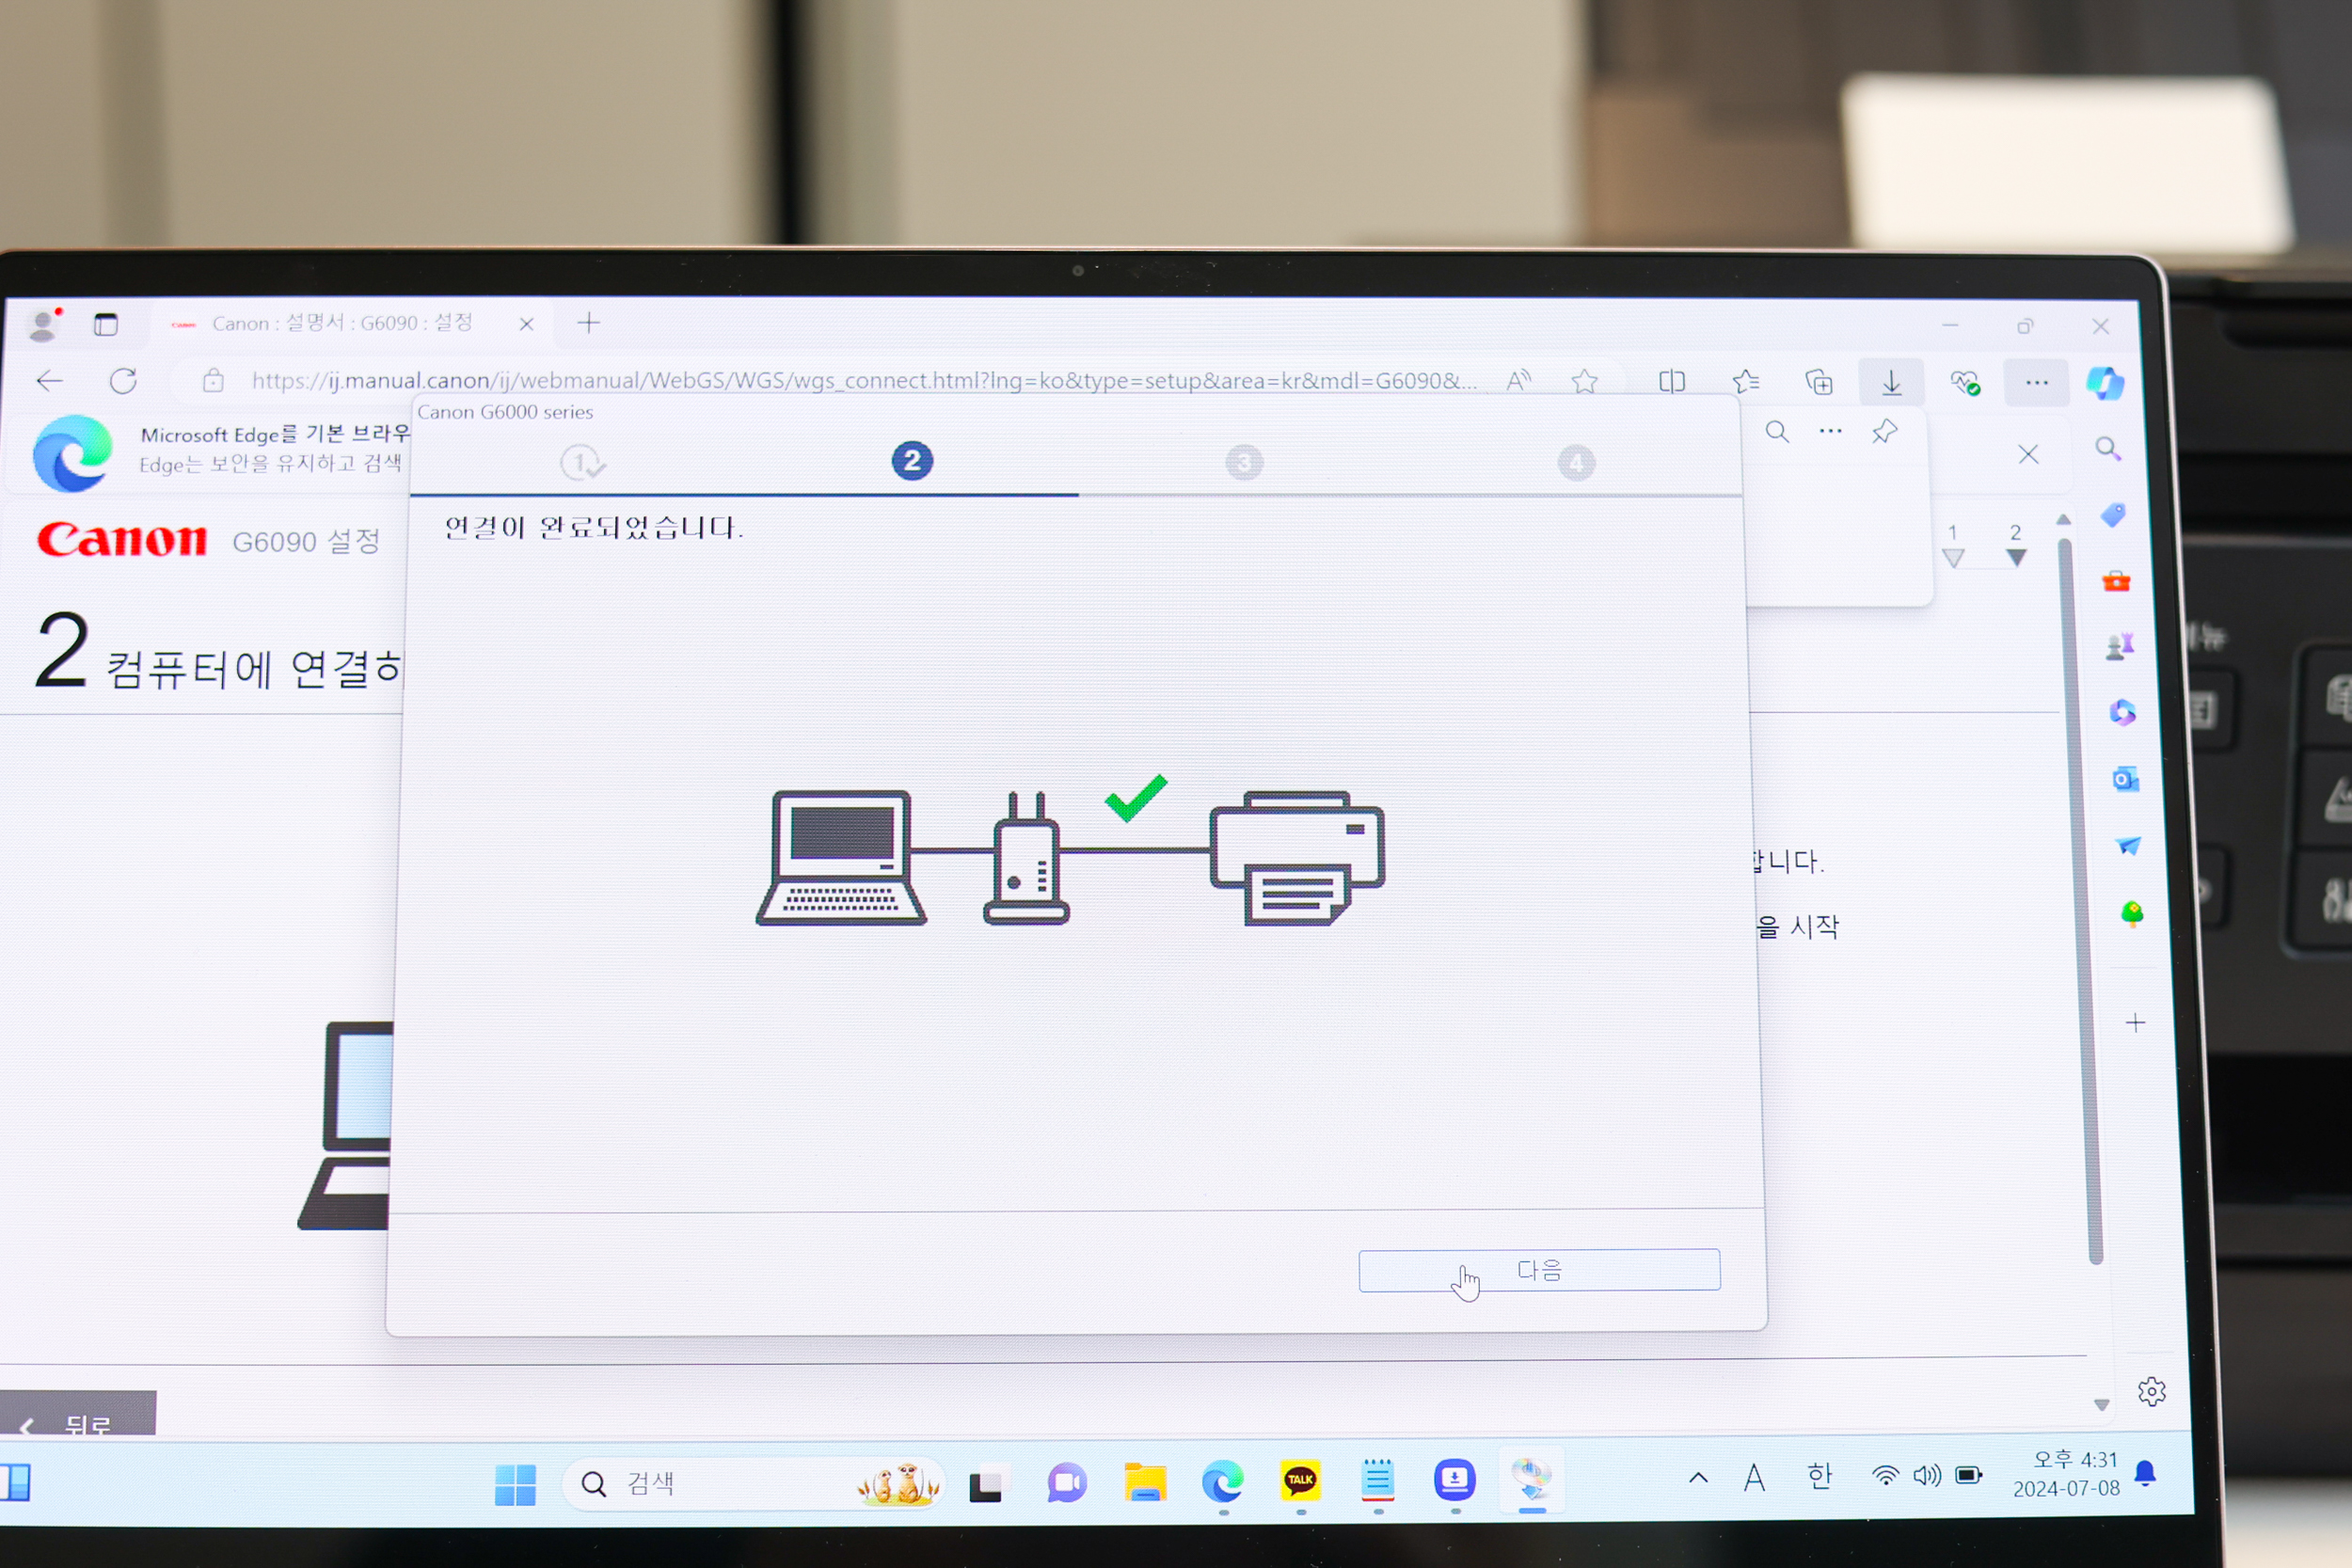Go back with the browser back arrow
Screen dimensions: 2352x1568
49,381
